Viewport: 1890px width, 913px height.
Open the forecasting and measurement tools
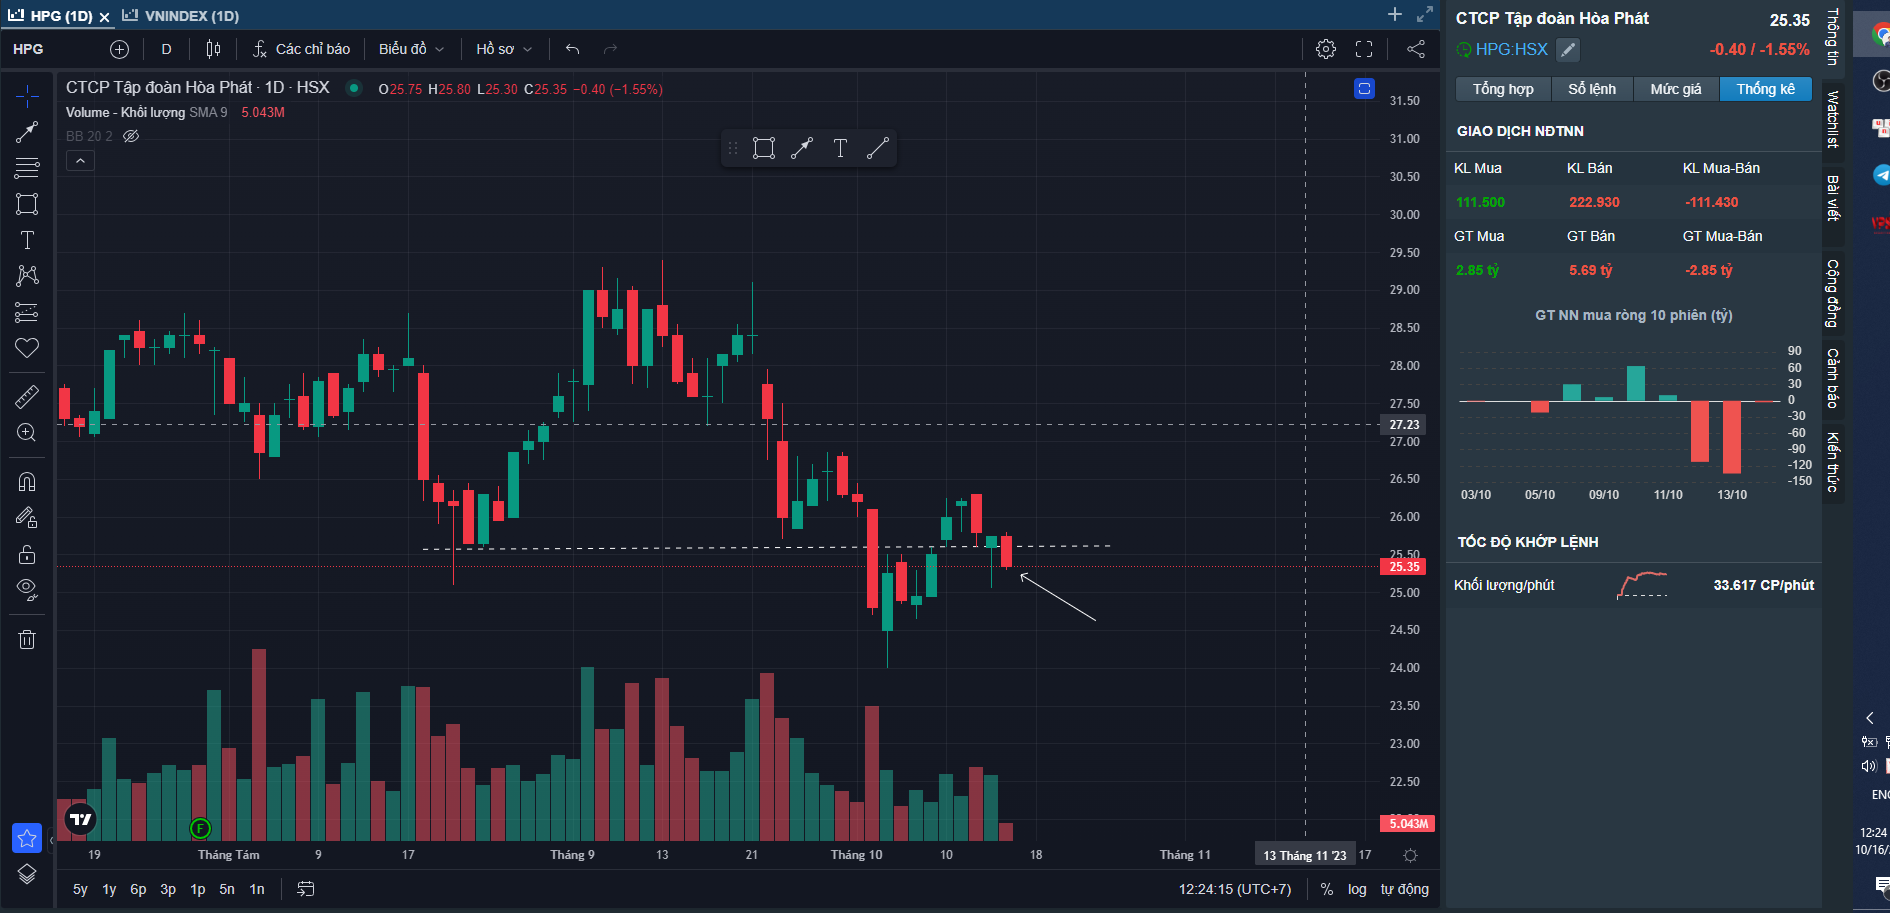pos(27,312)
